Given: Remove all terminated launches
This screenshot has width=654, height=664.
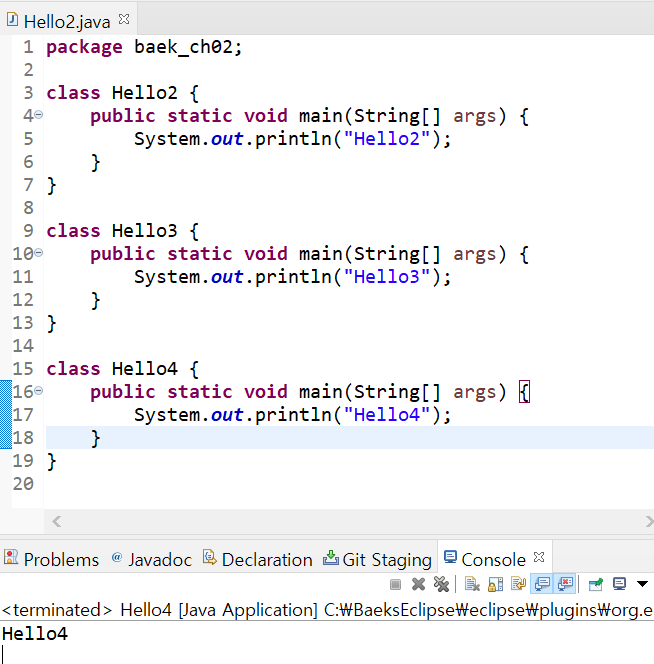Looking at the screenshot, I should (441, 584).
